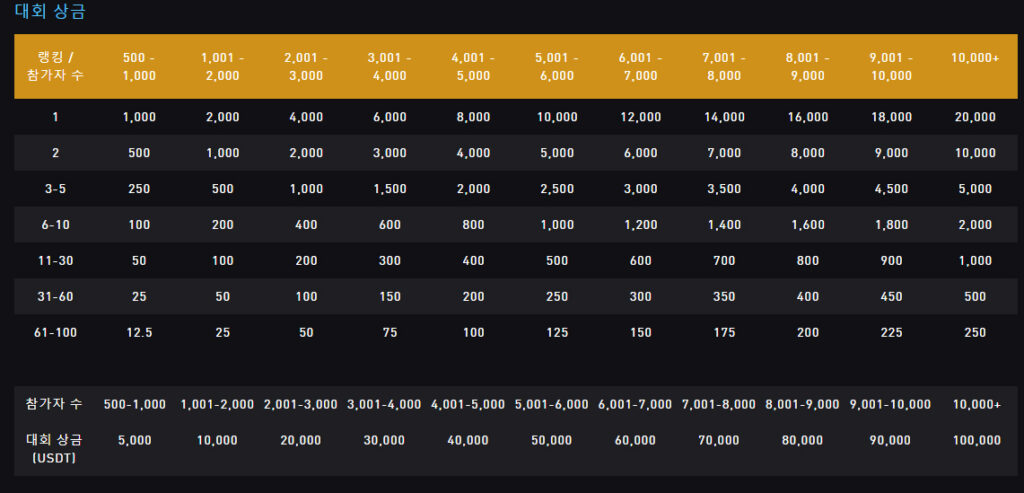Viewport: 1024px width, 493px height.
Task: Click the 12.5 prize cell
Action: 139,332
